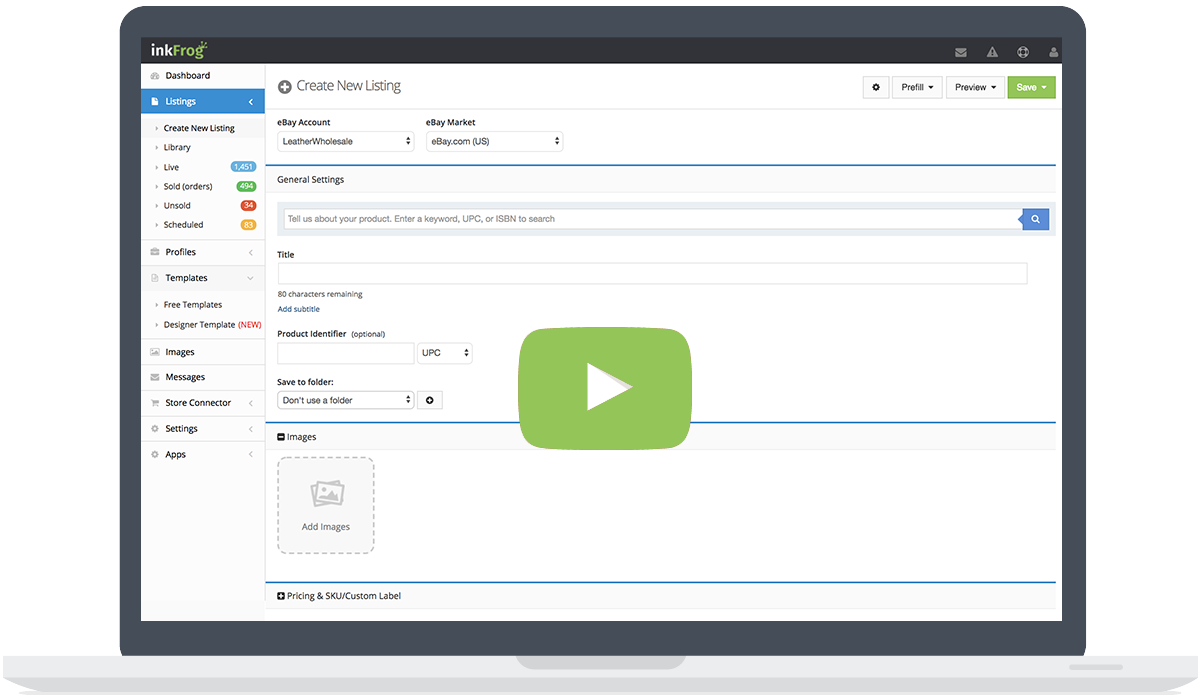Open the Dashboard from the sidebar
Screen dimensions: 1200x699
[186, 75]
